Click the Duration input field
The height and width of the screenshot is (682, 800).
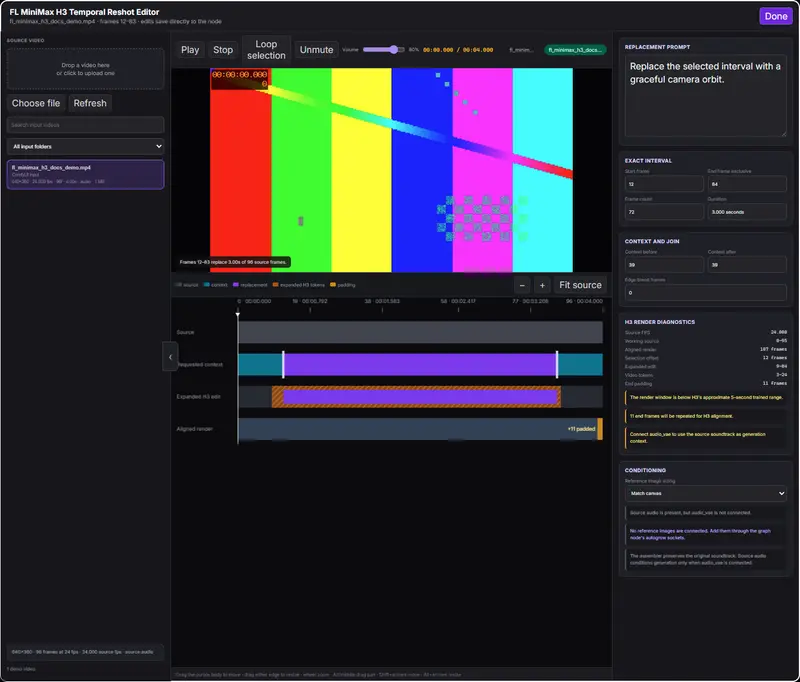coord(747,212)
